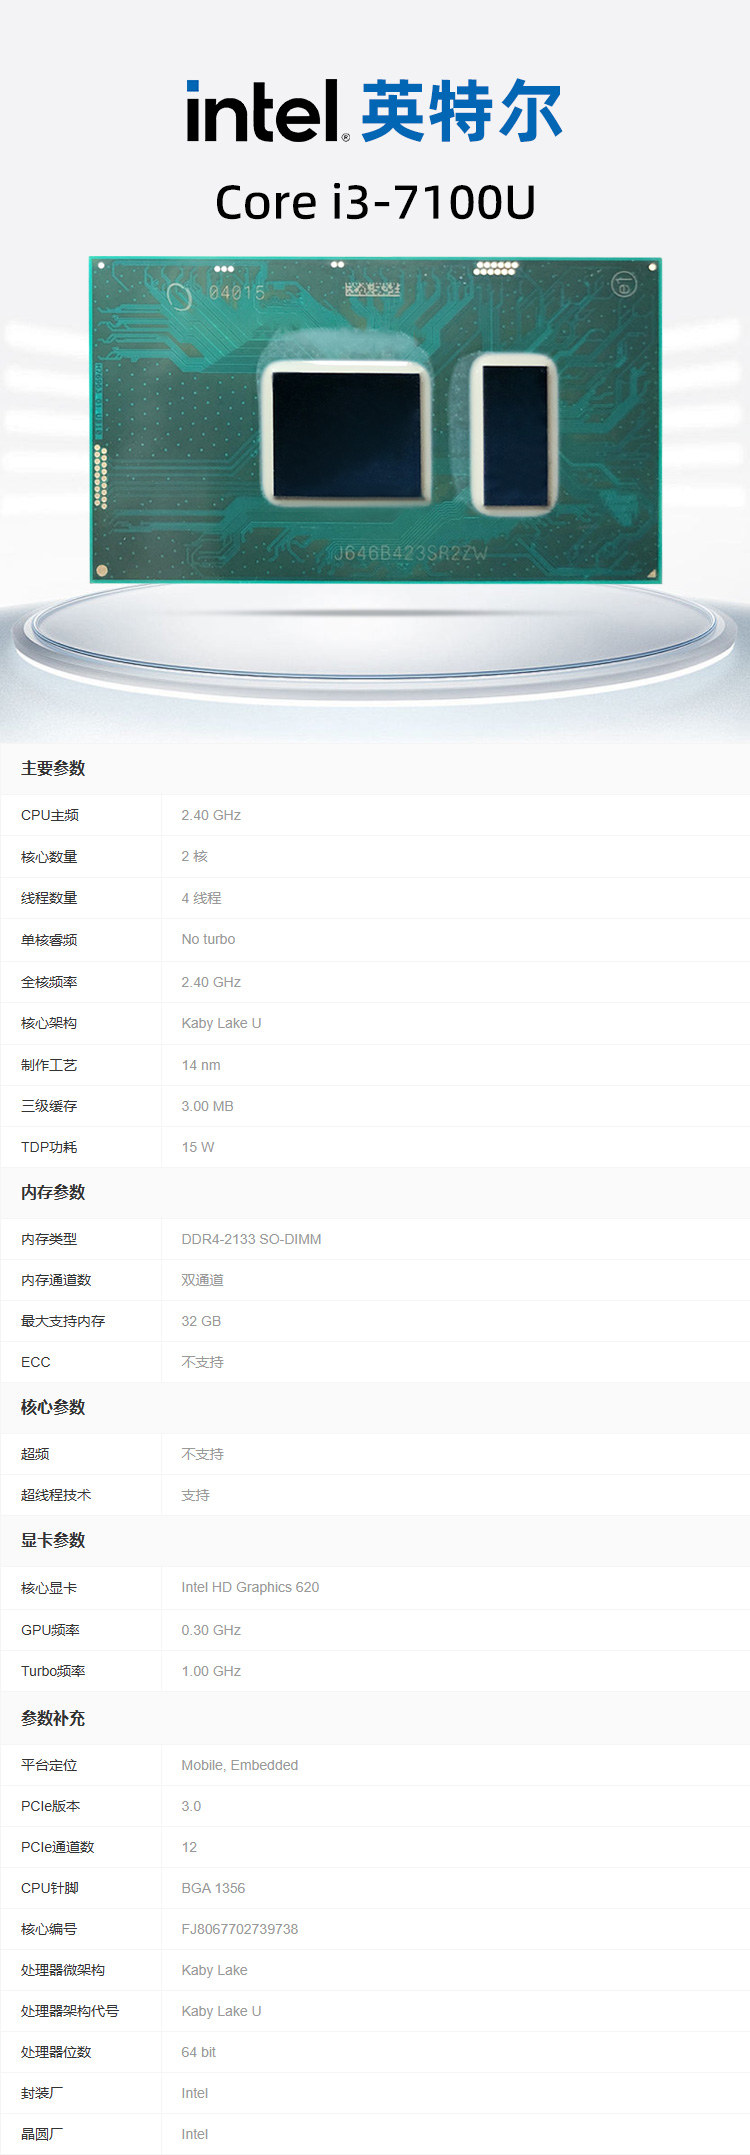Click the Core i3-7100U product title
This screenshot has height=2155, width=750.
[x=375, y=202]
